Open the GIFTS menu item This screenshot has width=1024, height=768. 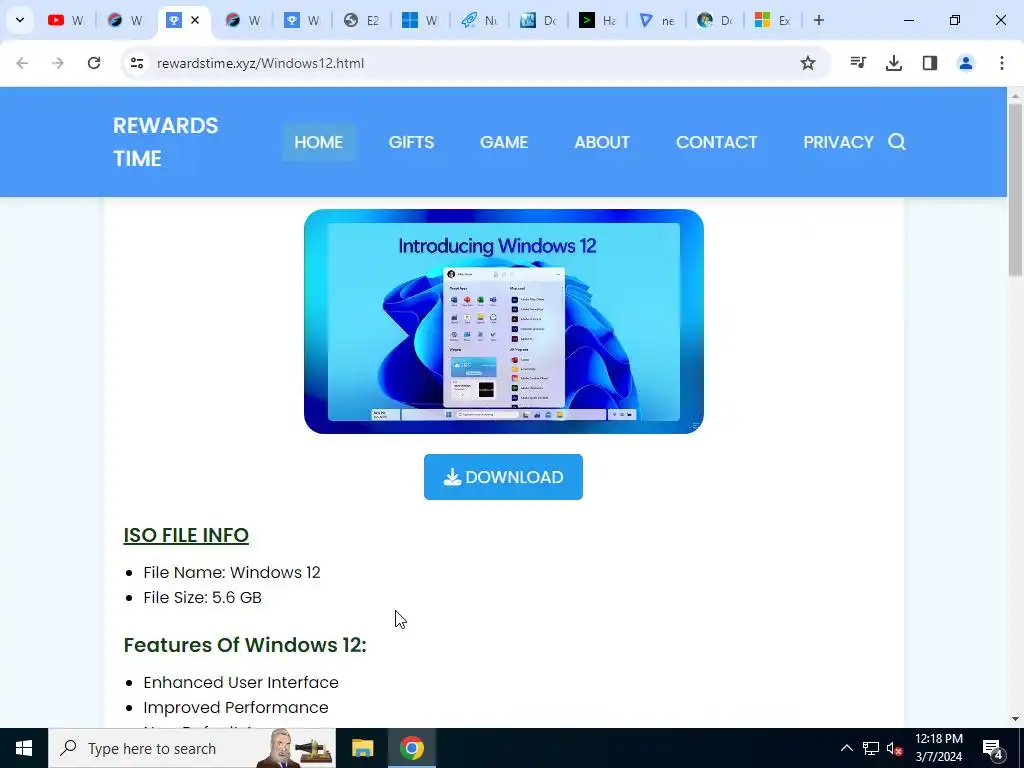coord(411,142)
